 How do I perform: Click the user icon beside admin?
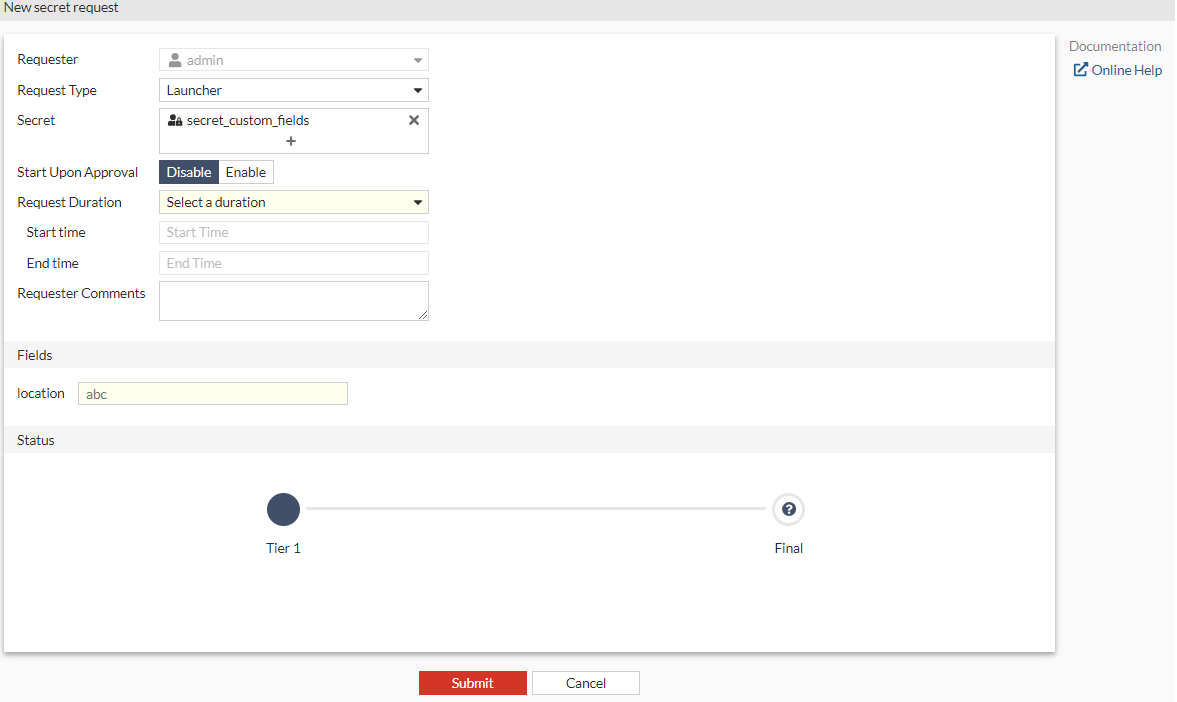click(174, 59)
